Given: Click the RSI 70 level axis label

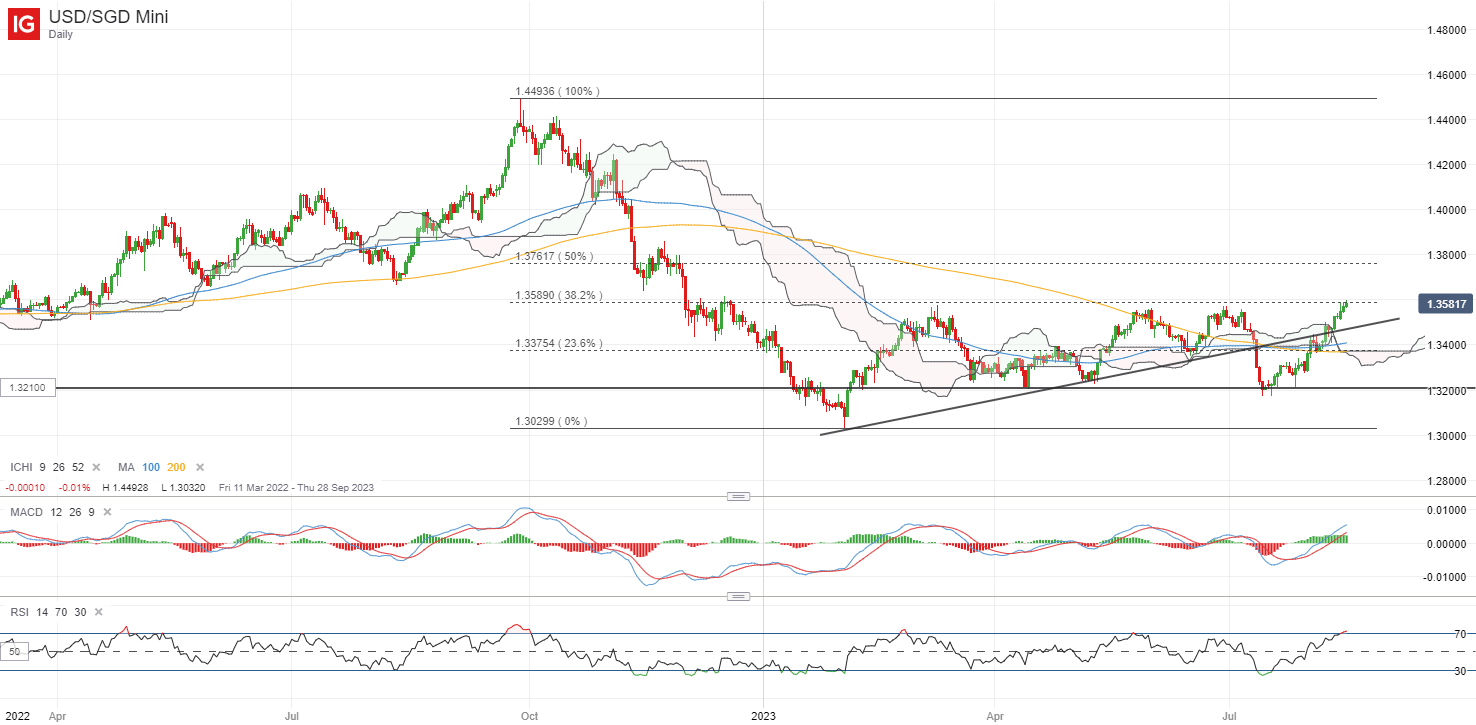Looking at the screenshot, I should coord(1459,634).
